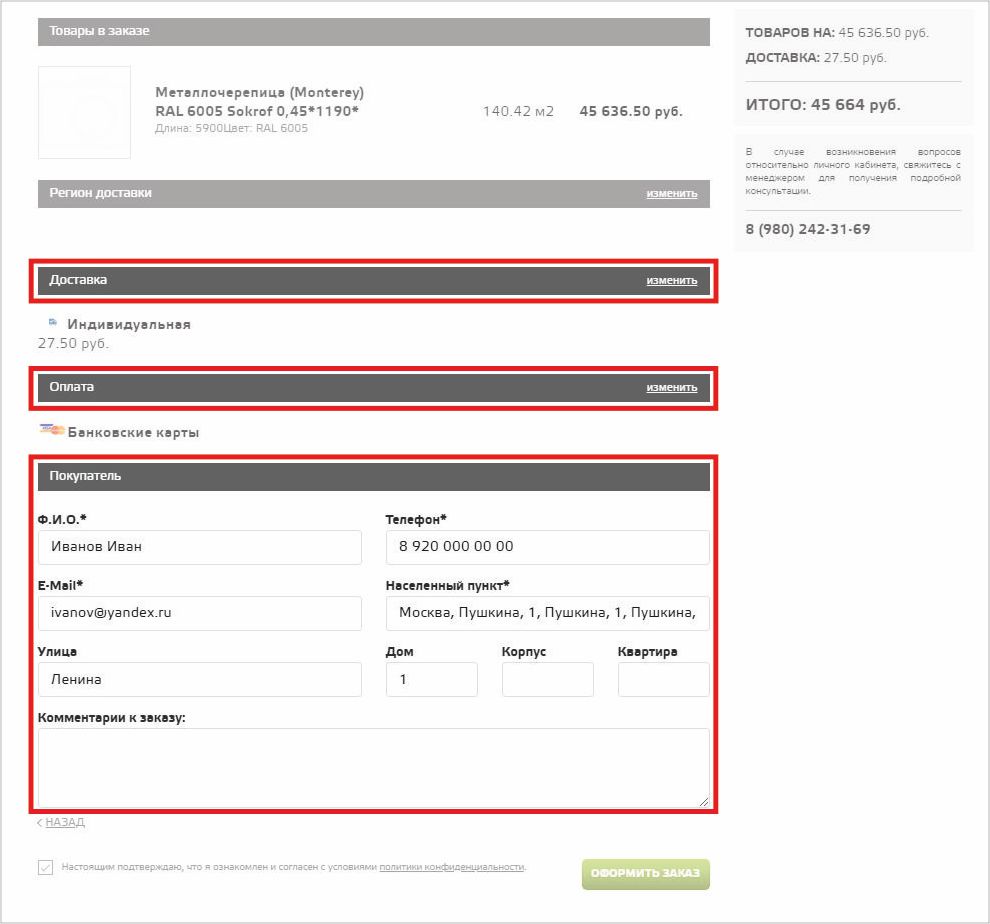Click the Ф.И.О. input field

[200, 547]
